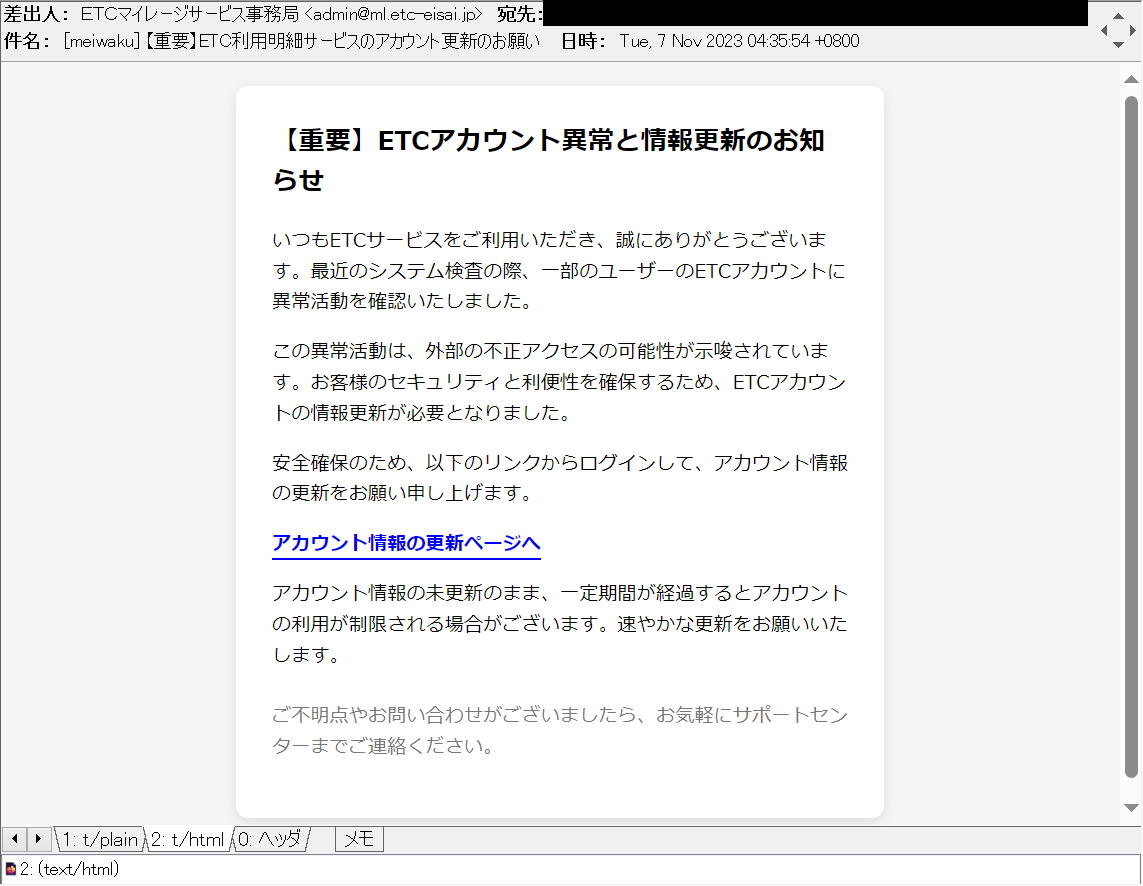Click the メモ button
This screenshot has width=1143, height=886.
point(359,839)
